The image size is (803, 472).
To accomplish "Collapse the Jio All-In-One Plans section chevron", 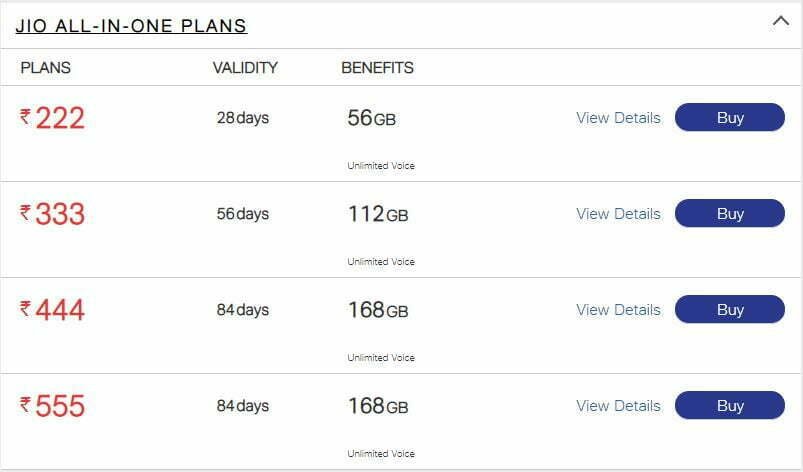I will (x=780, y=22).
